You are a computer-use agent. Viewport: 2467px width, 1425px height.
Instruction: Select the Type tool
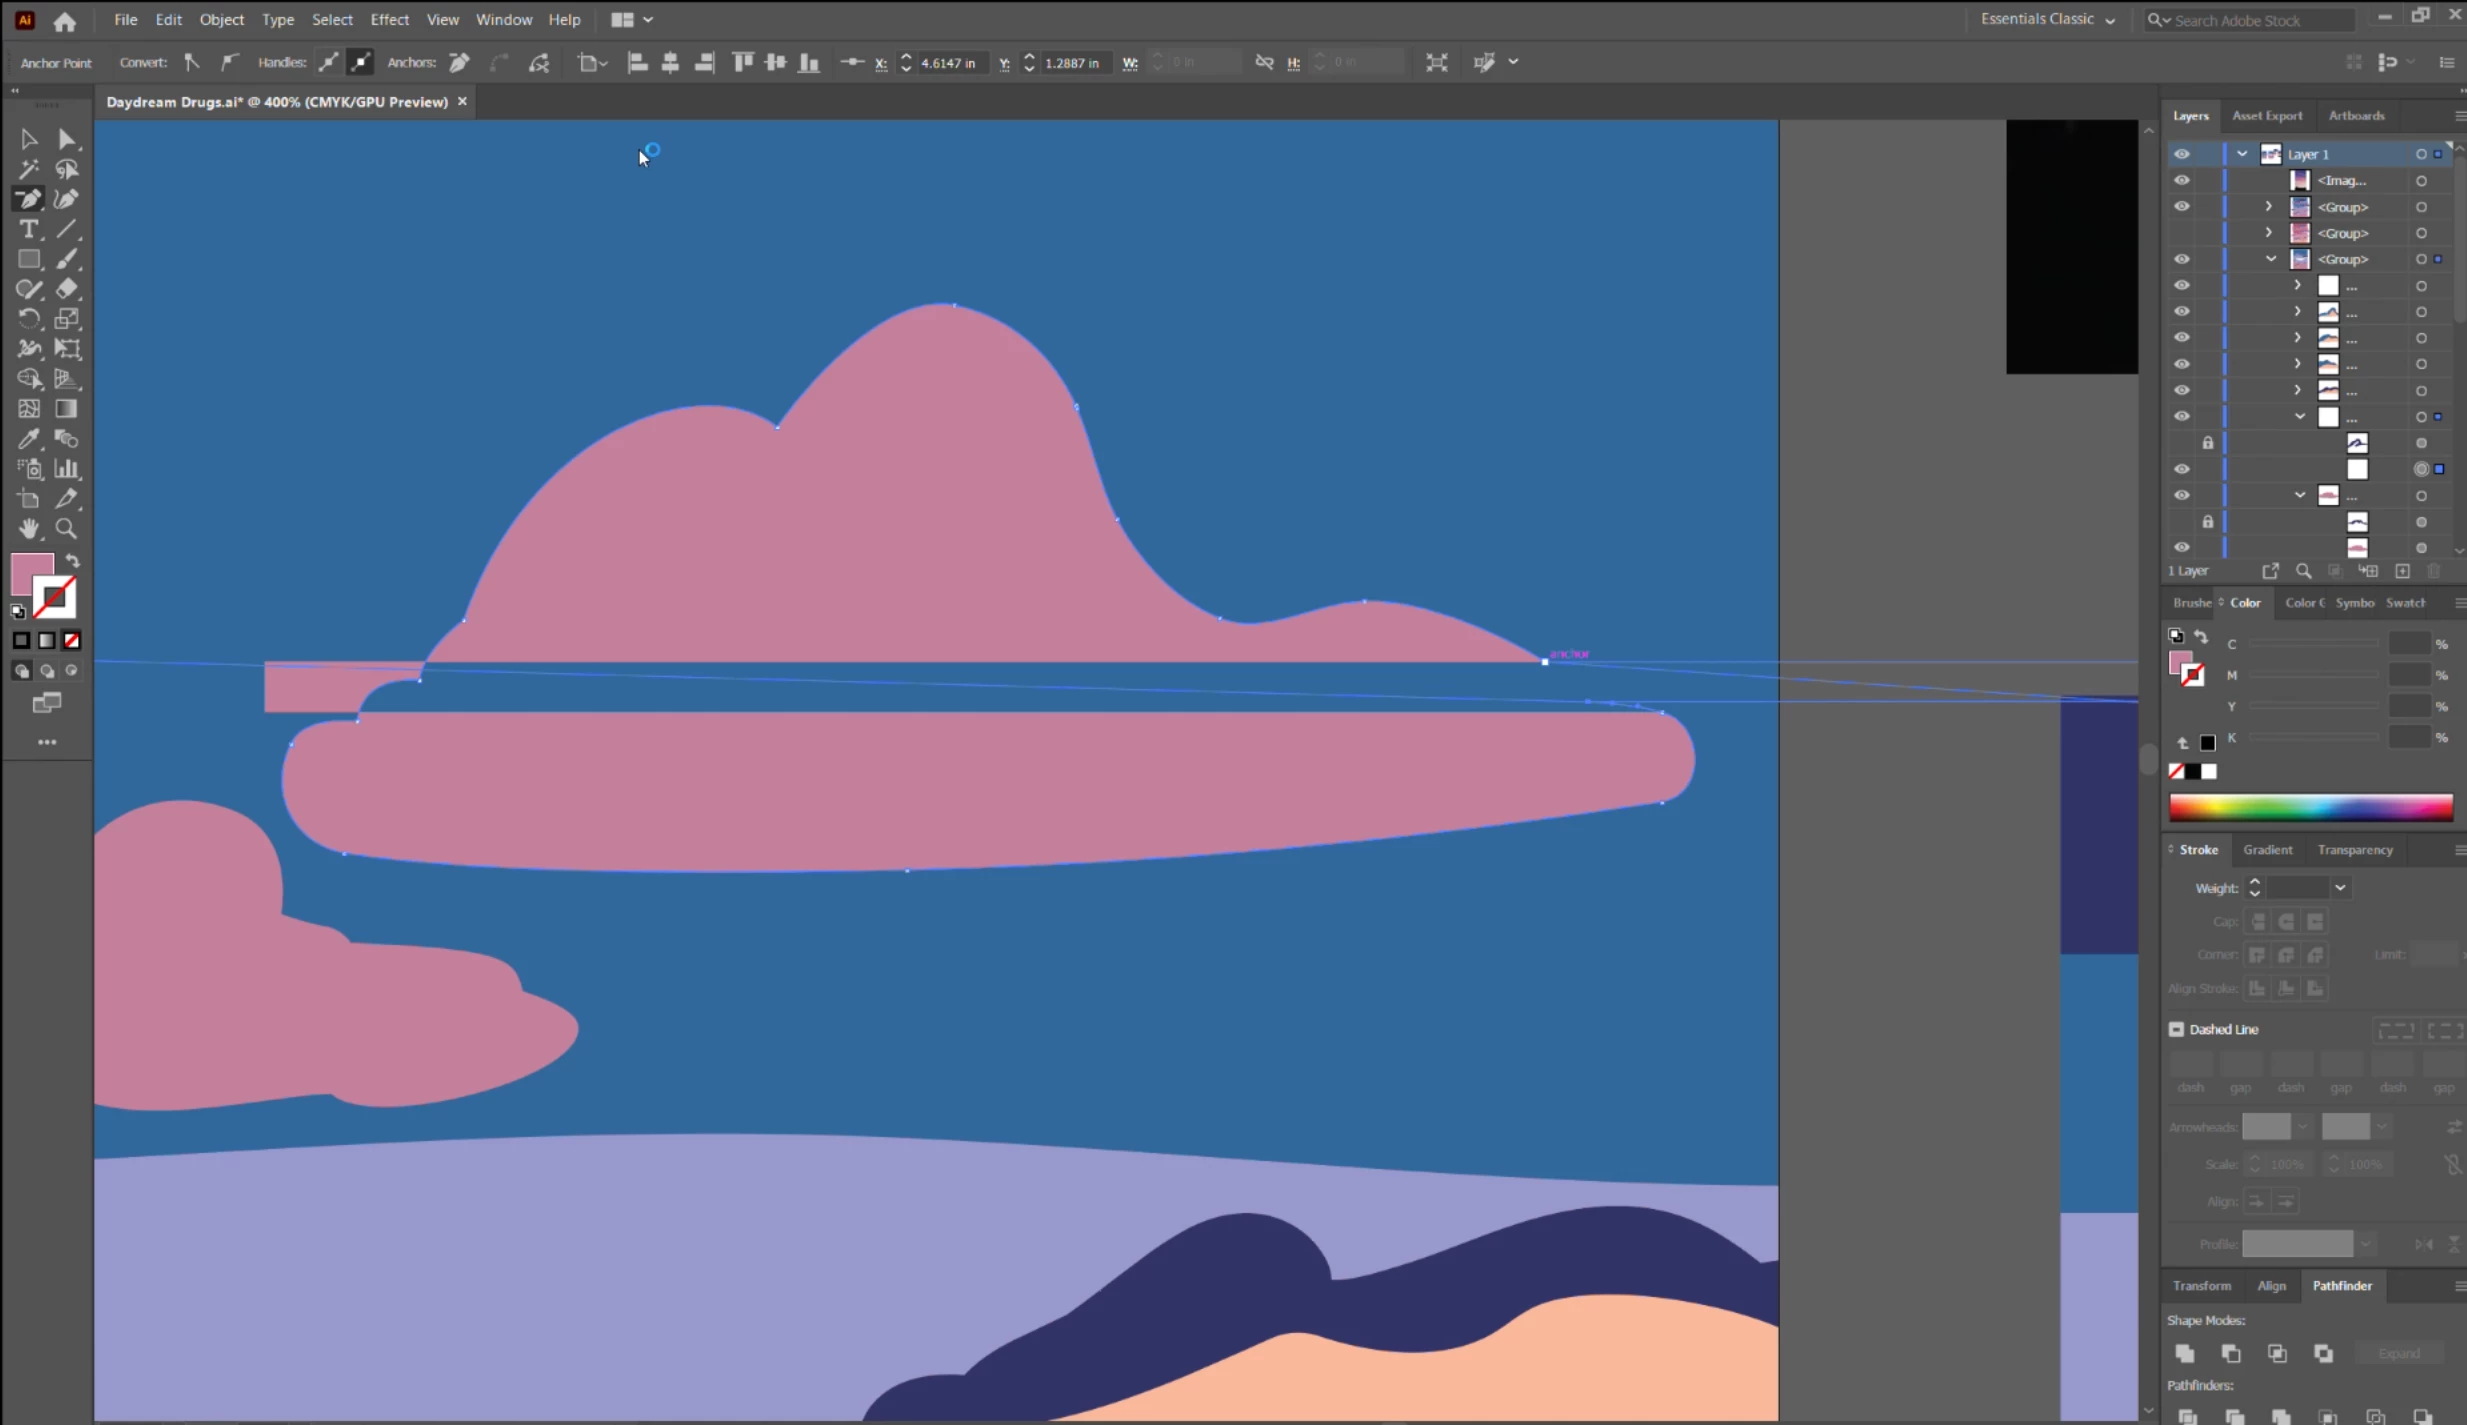tap(28, 229)
